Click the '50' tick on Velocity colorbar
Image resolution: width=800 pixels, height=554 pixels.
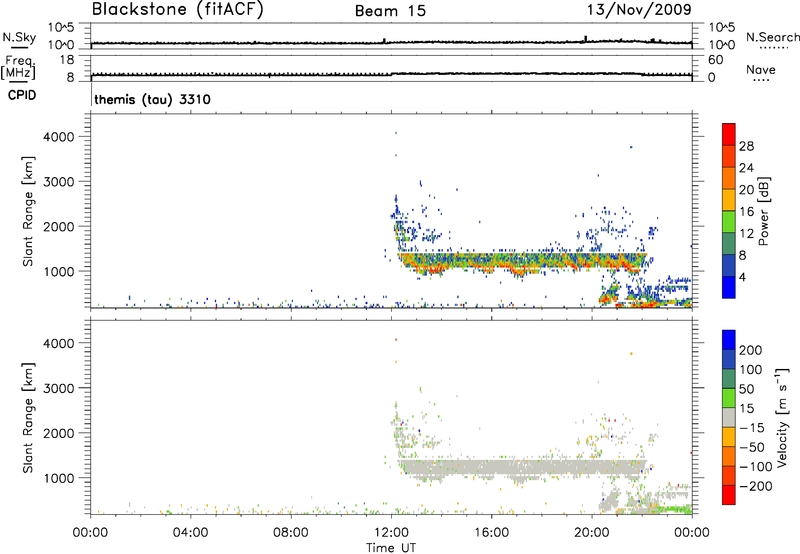[x=746, y=389]
